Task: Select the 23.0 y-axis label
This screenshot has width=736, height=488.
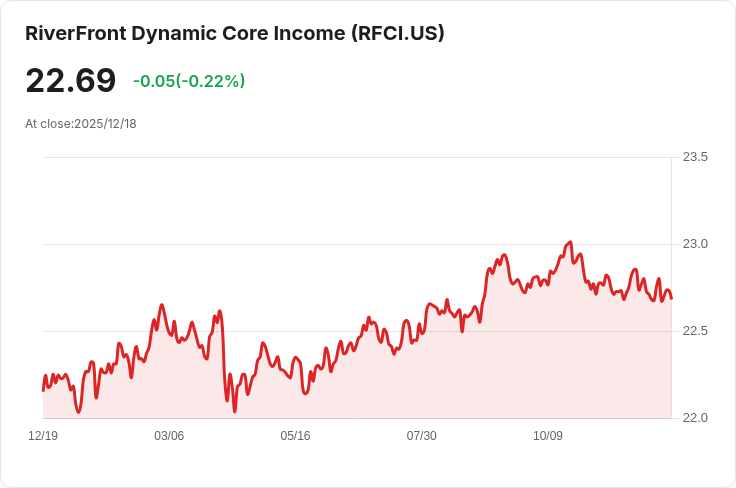Action: [695, 244]
